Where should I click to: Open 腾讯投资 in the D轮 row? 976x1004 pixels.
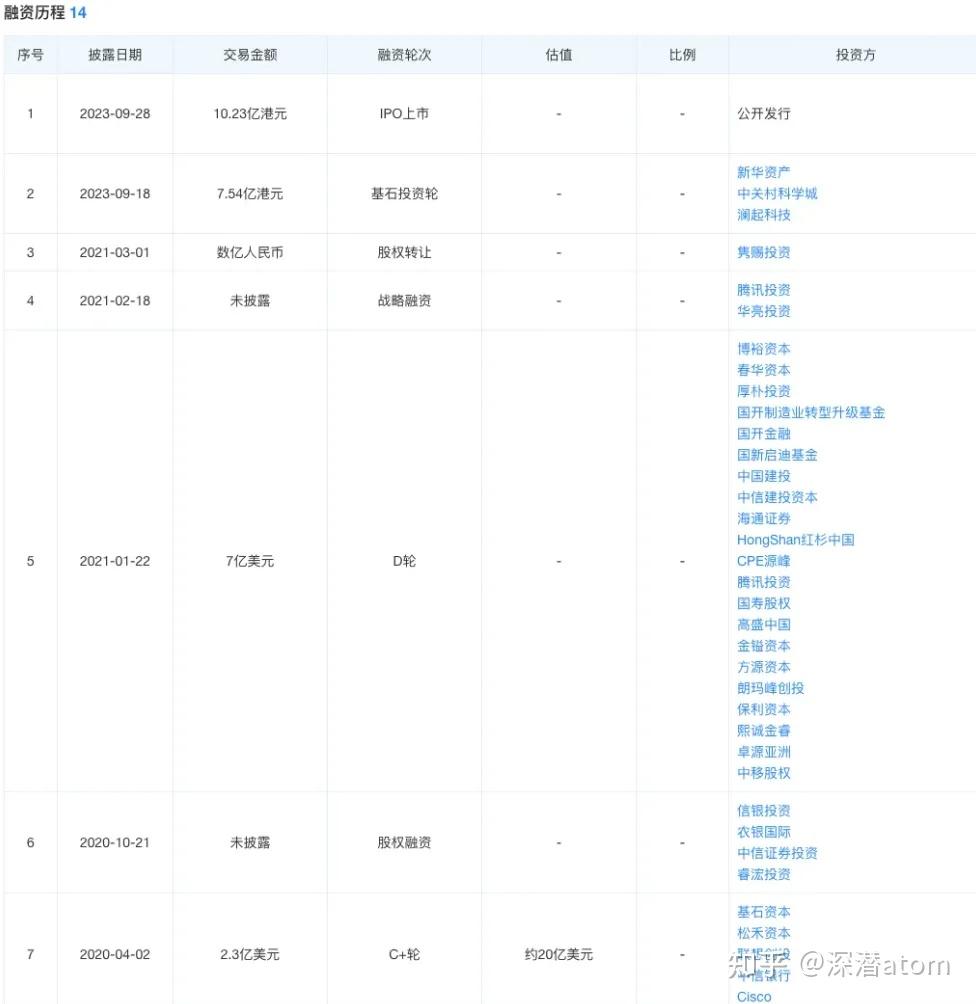click(763, 582)
